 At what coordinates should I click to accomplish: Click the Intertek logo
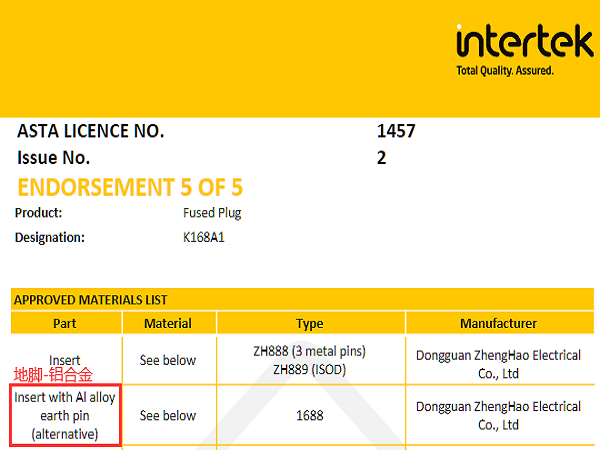tap(525, 41)
